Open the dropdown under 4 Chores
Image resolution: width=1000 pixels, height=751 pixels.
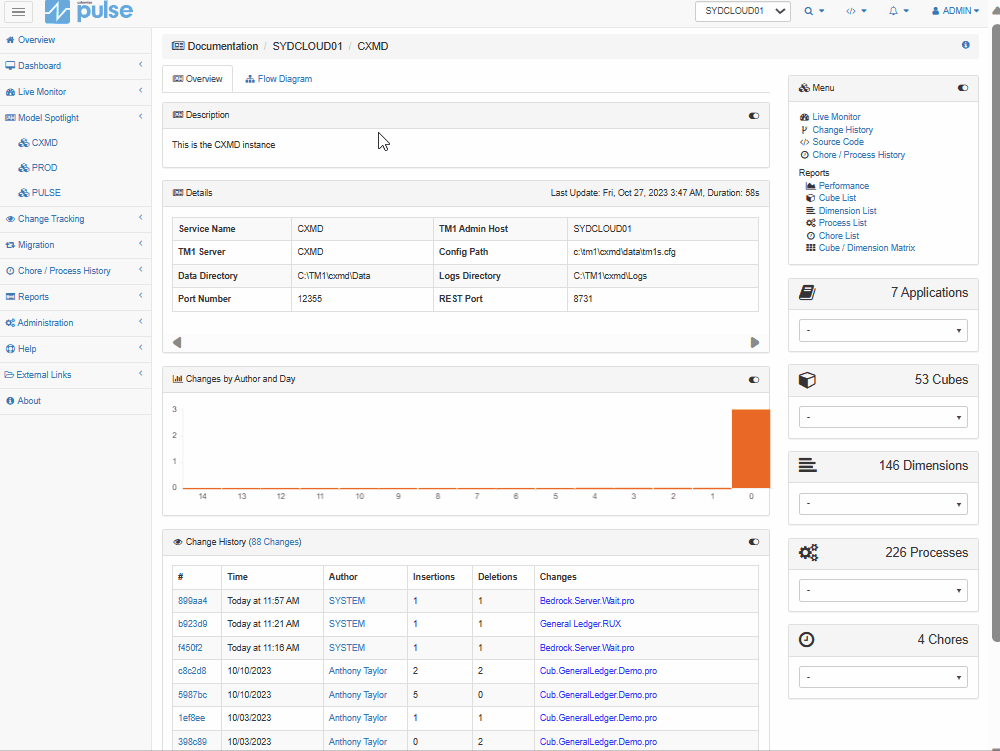point(883,677)
